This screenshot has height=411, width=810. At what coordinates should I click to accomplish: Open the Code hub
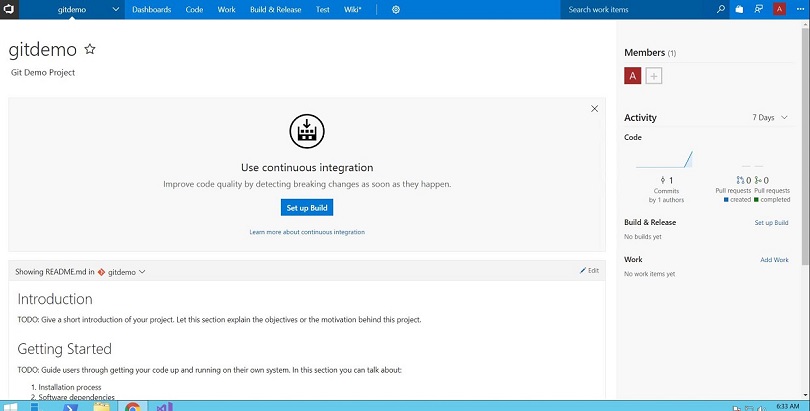click(x=194, y=9)
